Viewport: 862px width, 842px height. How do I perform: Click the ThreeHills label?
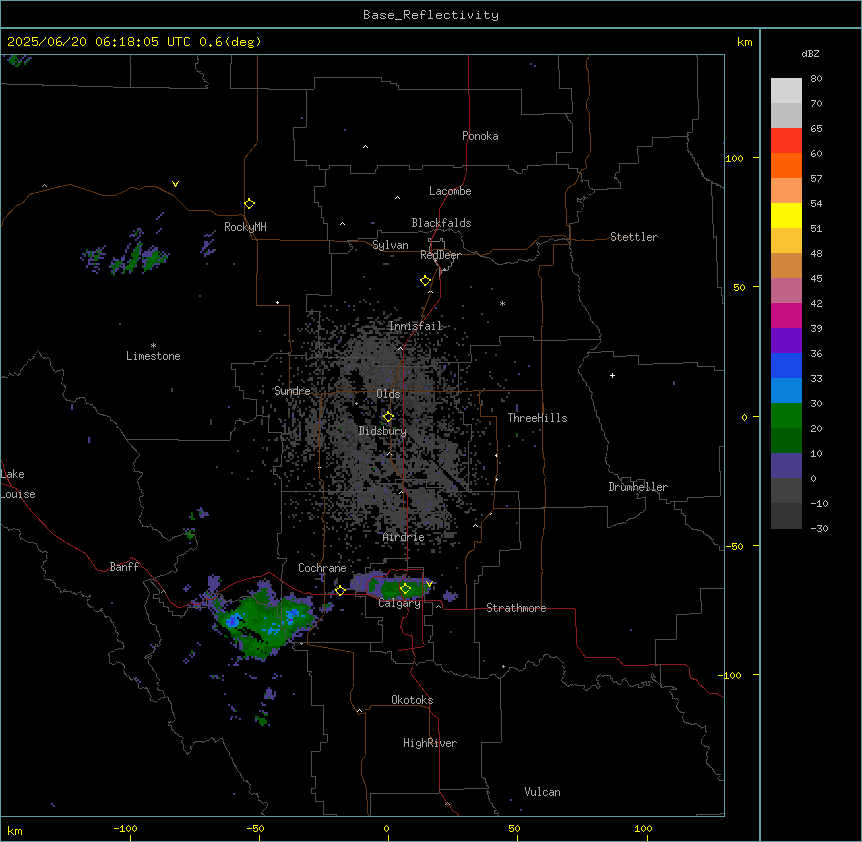(x=537, y=418)
